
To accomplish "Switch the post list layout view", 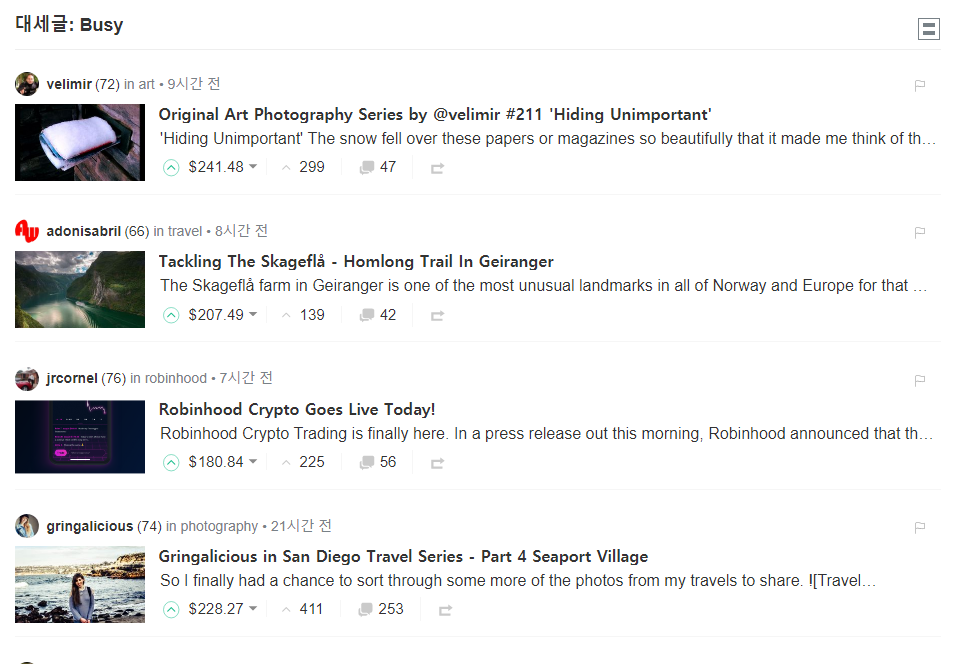I will (x=928, y=29).
